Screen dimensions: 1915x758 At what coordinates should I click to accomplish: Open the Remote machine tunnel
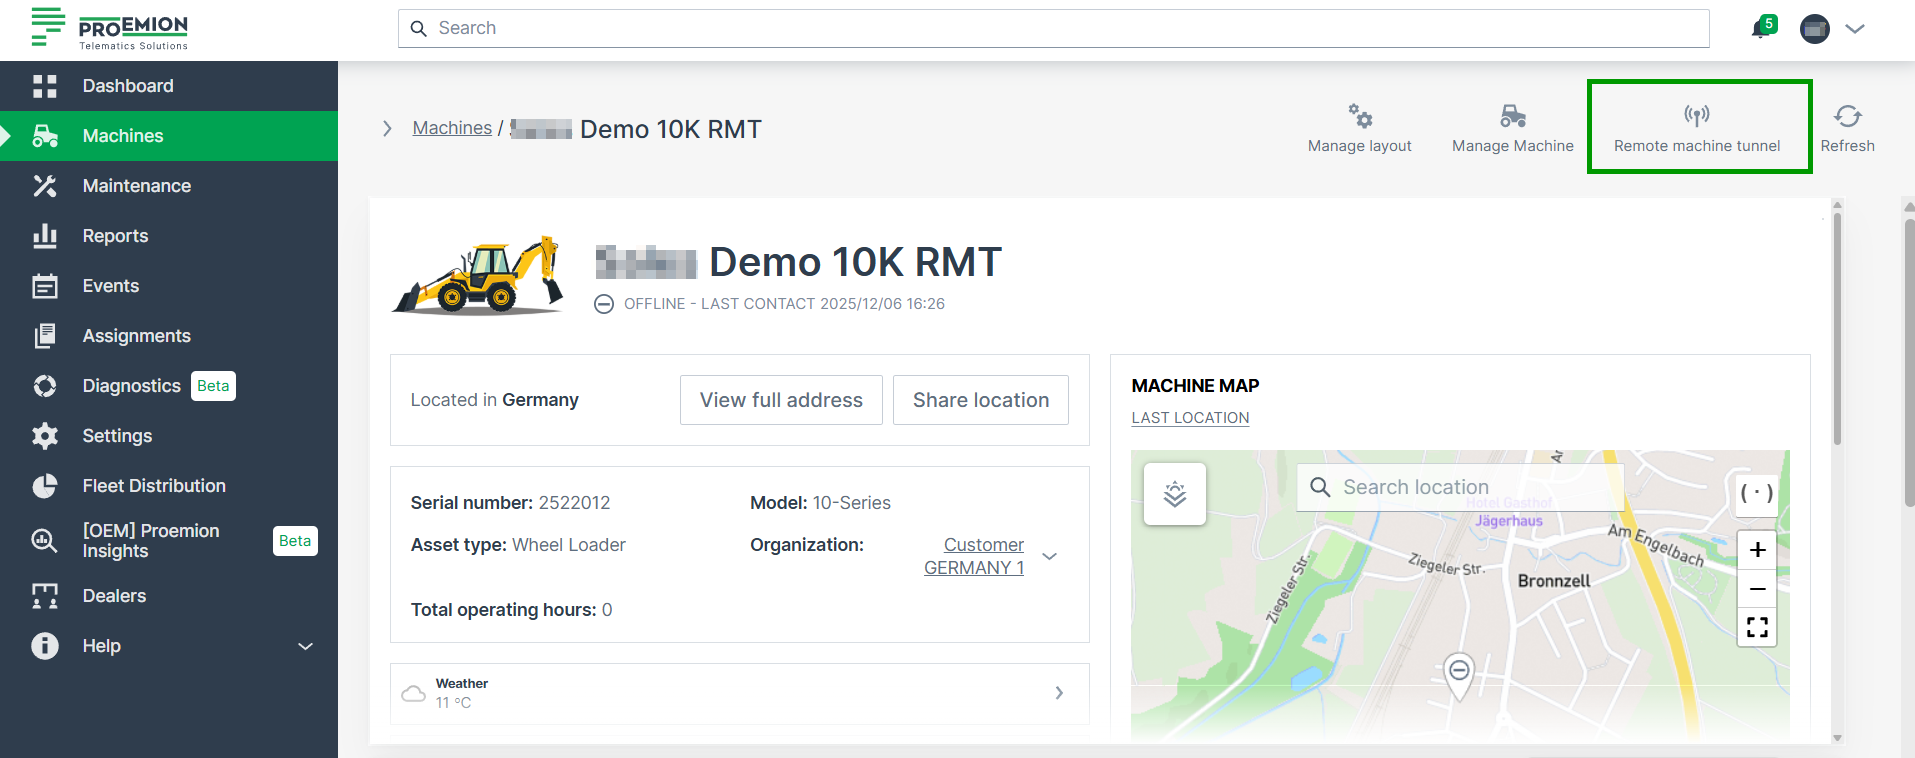click(1697, 127)
